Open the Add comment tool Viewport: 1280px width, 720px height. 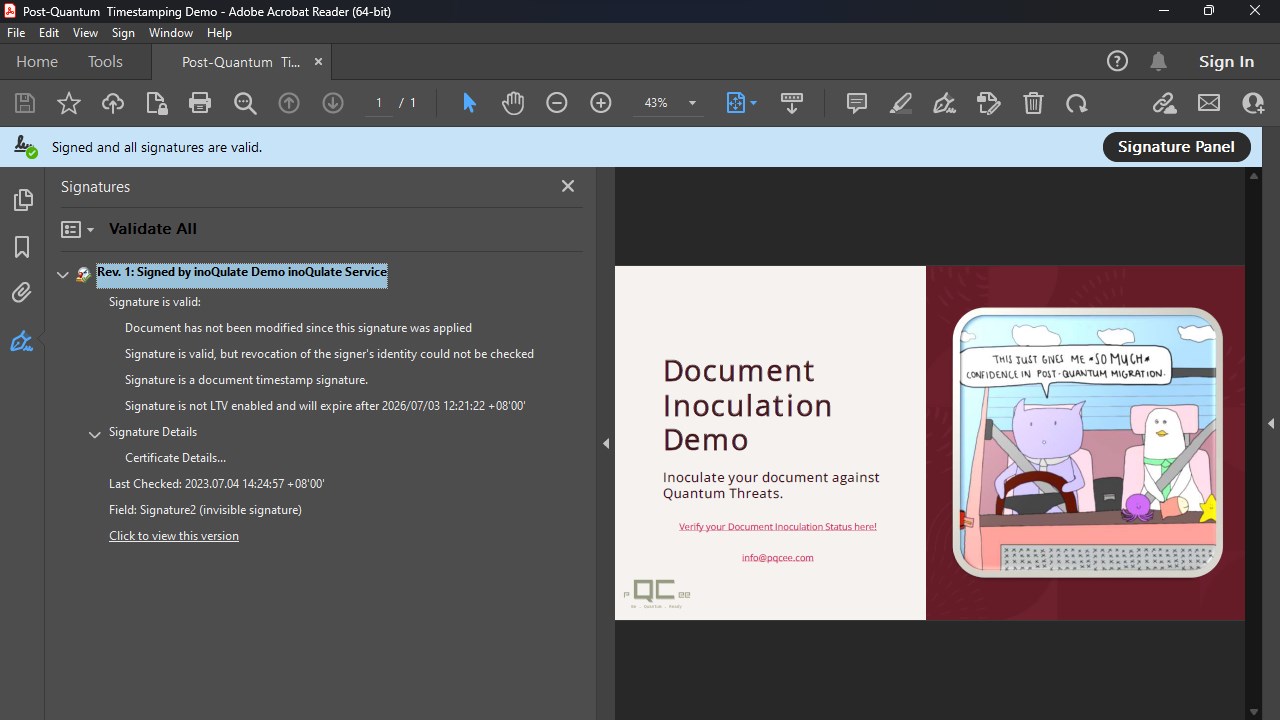click(x=856, y=103)
